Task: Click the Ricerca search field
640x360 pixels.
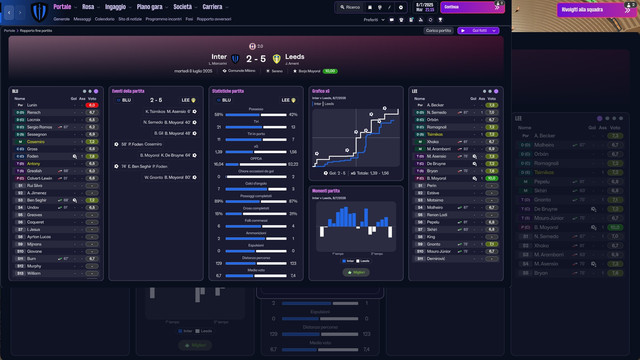Action: [x=349, y=7]
